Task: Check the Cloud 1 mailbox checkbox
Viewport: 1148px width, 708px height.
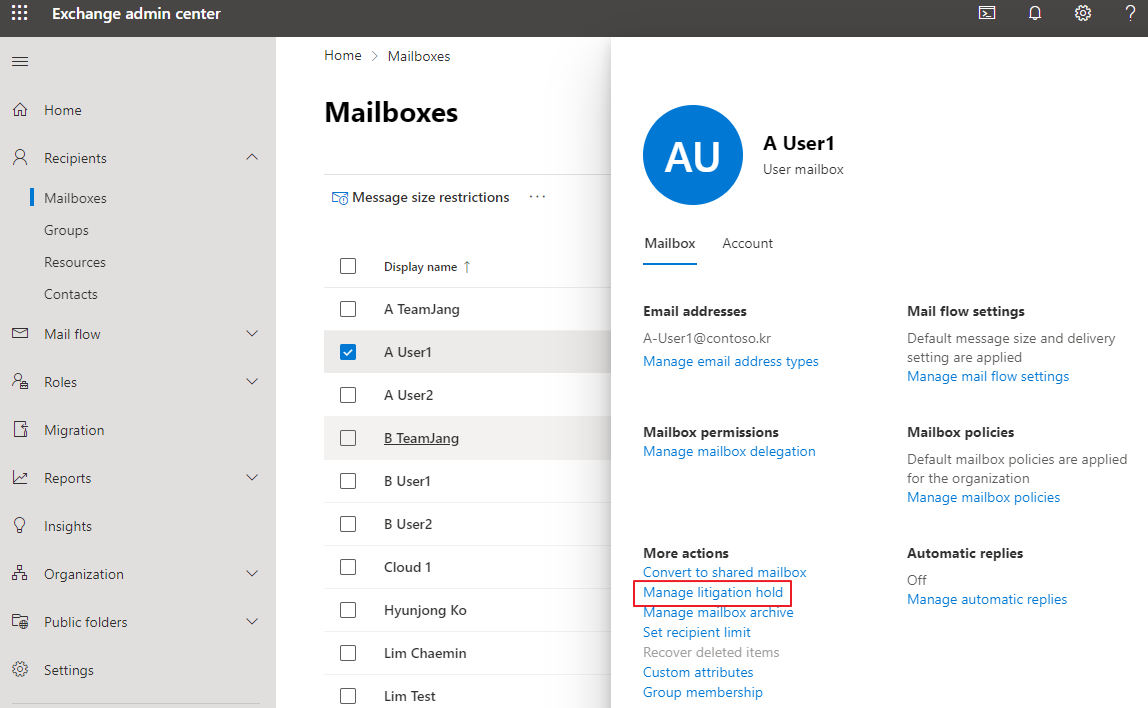Action: 348,567
